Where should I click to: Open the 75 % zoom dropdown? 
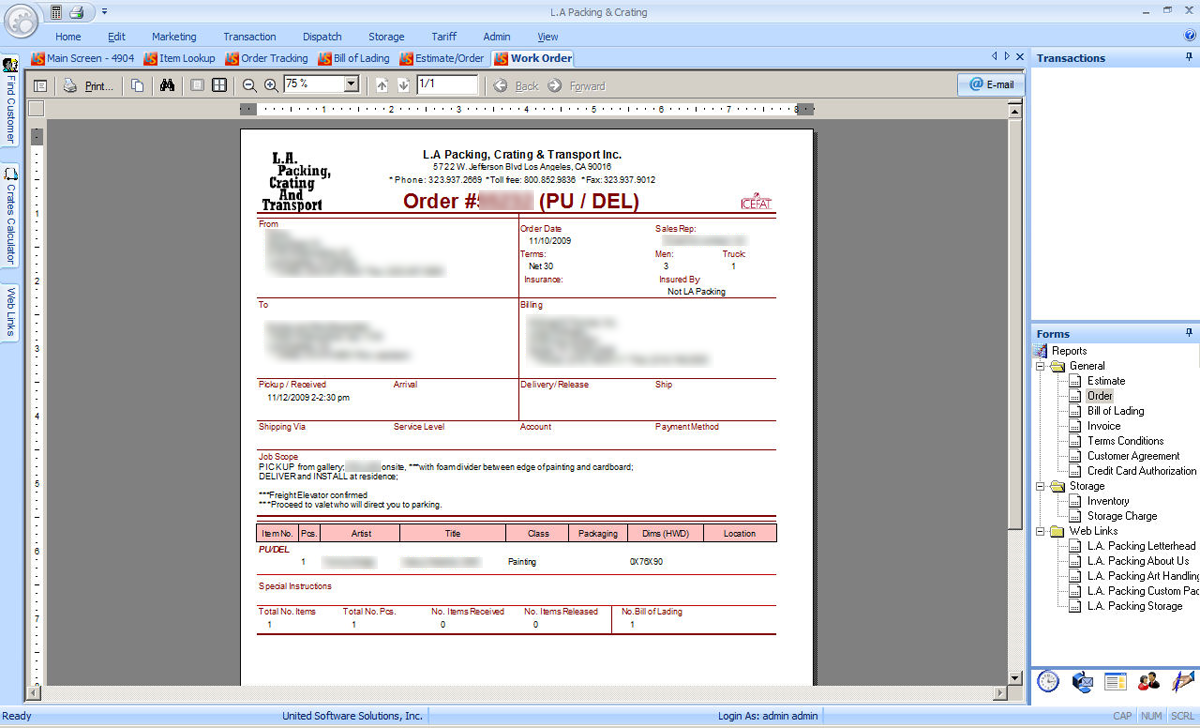pyautogui.click(x=351, y=86)
